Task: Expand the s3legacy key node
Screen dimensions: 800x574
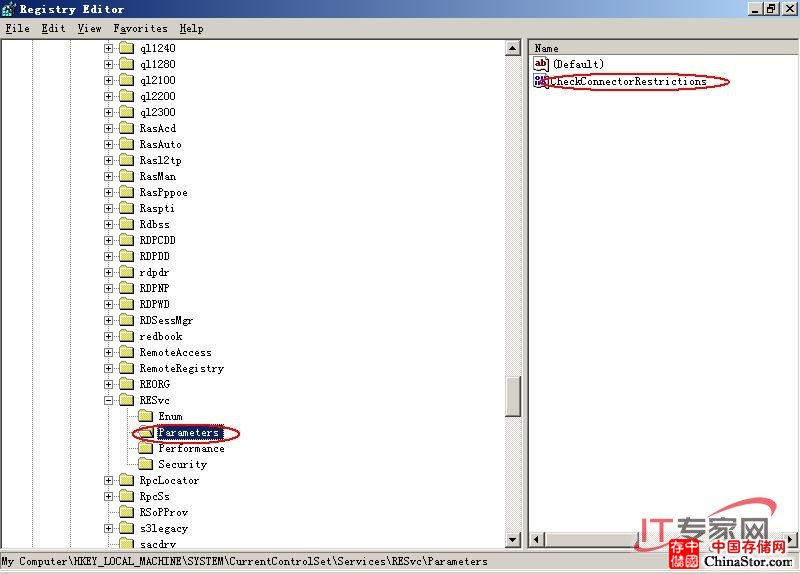Action: 109,528
